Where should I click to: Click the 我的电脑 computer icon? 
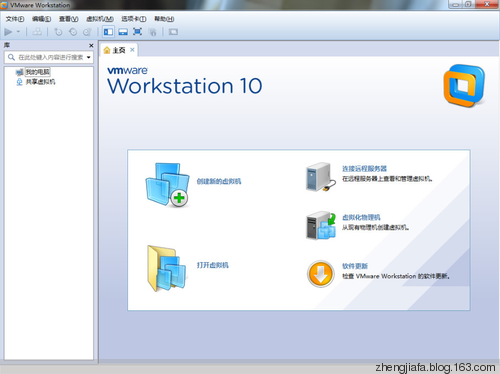point(20,72)
